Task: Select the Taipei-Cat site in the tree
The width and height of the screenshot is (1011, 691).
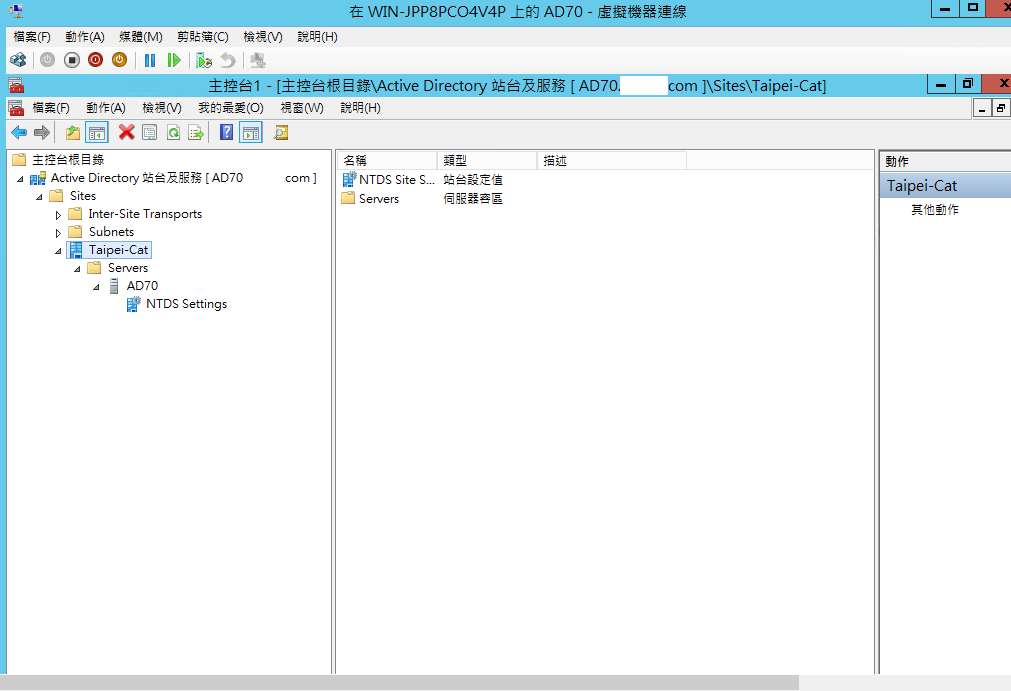Action: pos(118,249)
